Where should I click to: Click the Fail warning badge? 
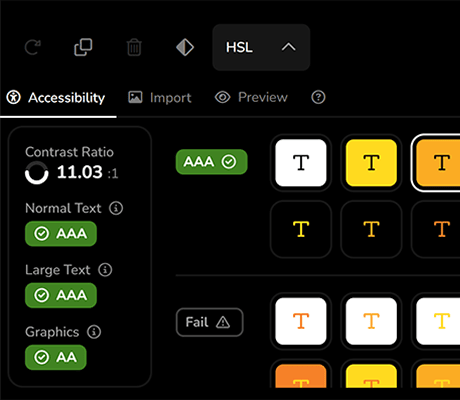tap(210, 322)
